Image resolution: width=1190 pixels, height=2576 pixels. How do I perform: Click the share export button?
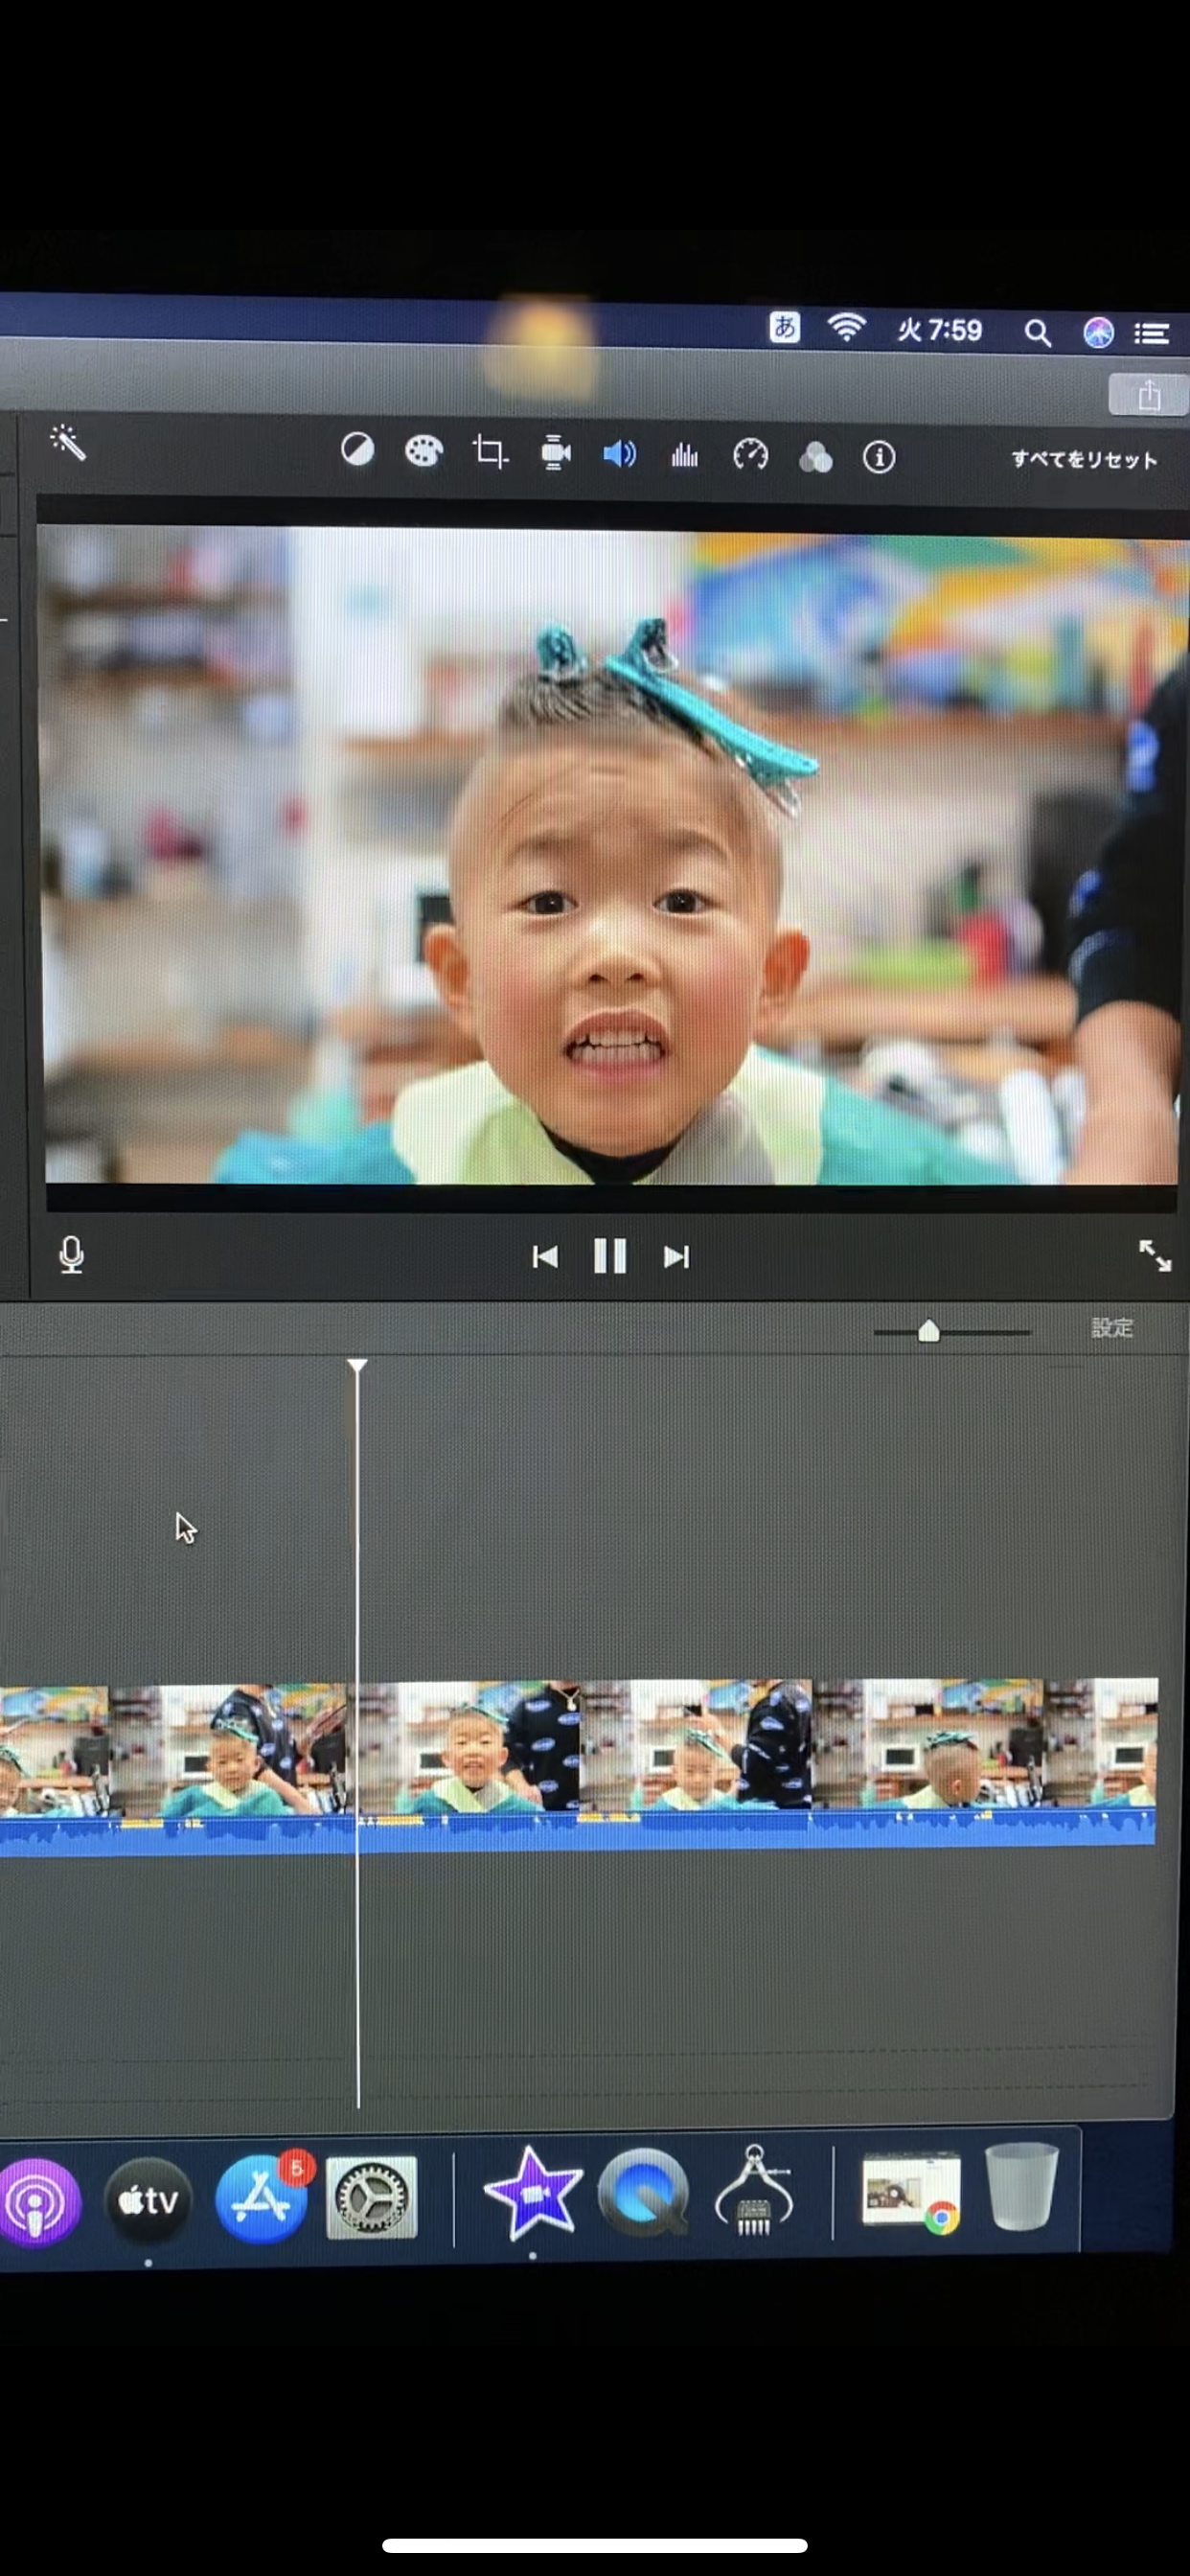1148,395
